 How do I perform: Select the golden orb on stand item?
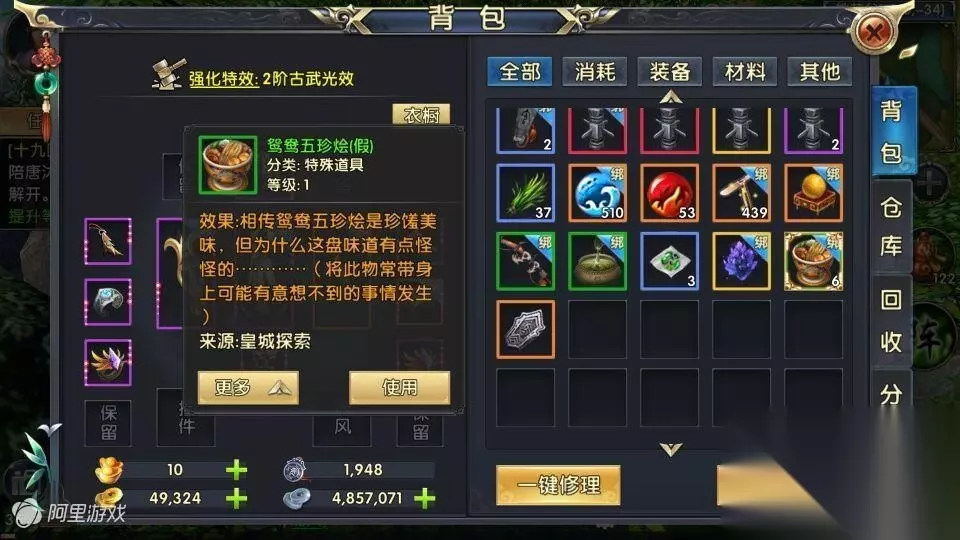coord(813,193)
